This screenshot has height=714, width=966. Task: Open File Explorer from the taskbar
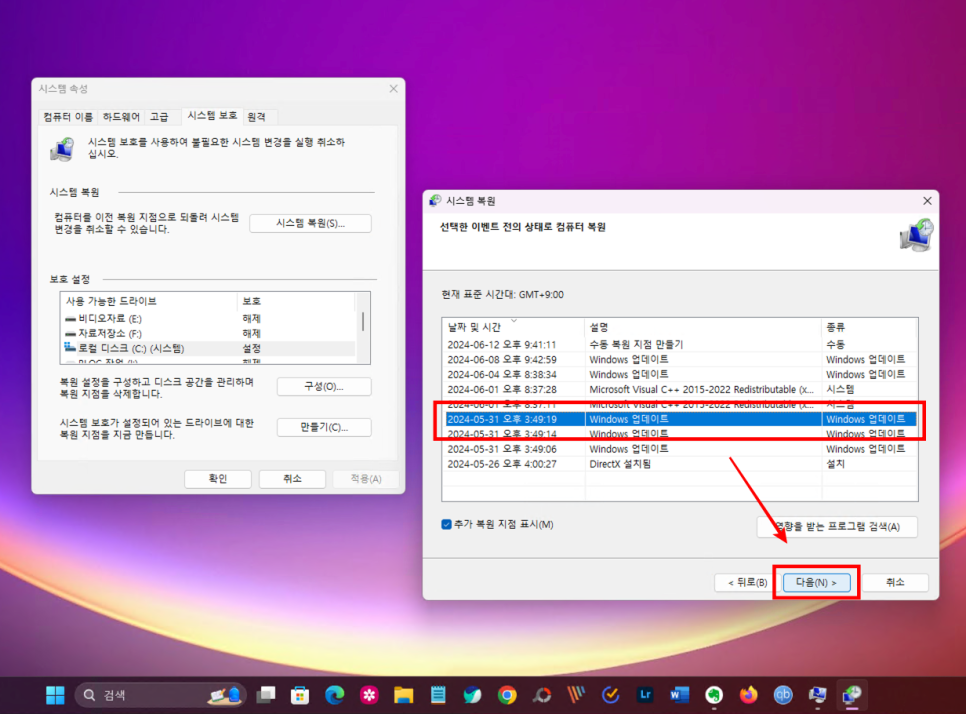pyautogui.click(x=404, y=695)
